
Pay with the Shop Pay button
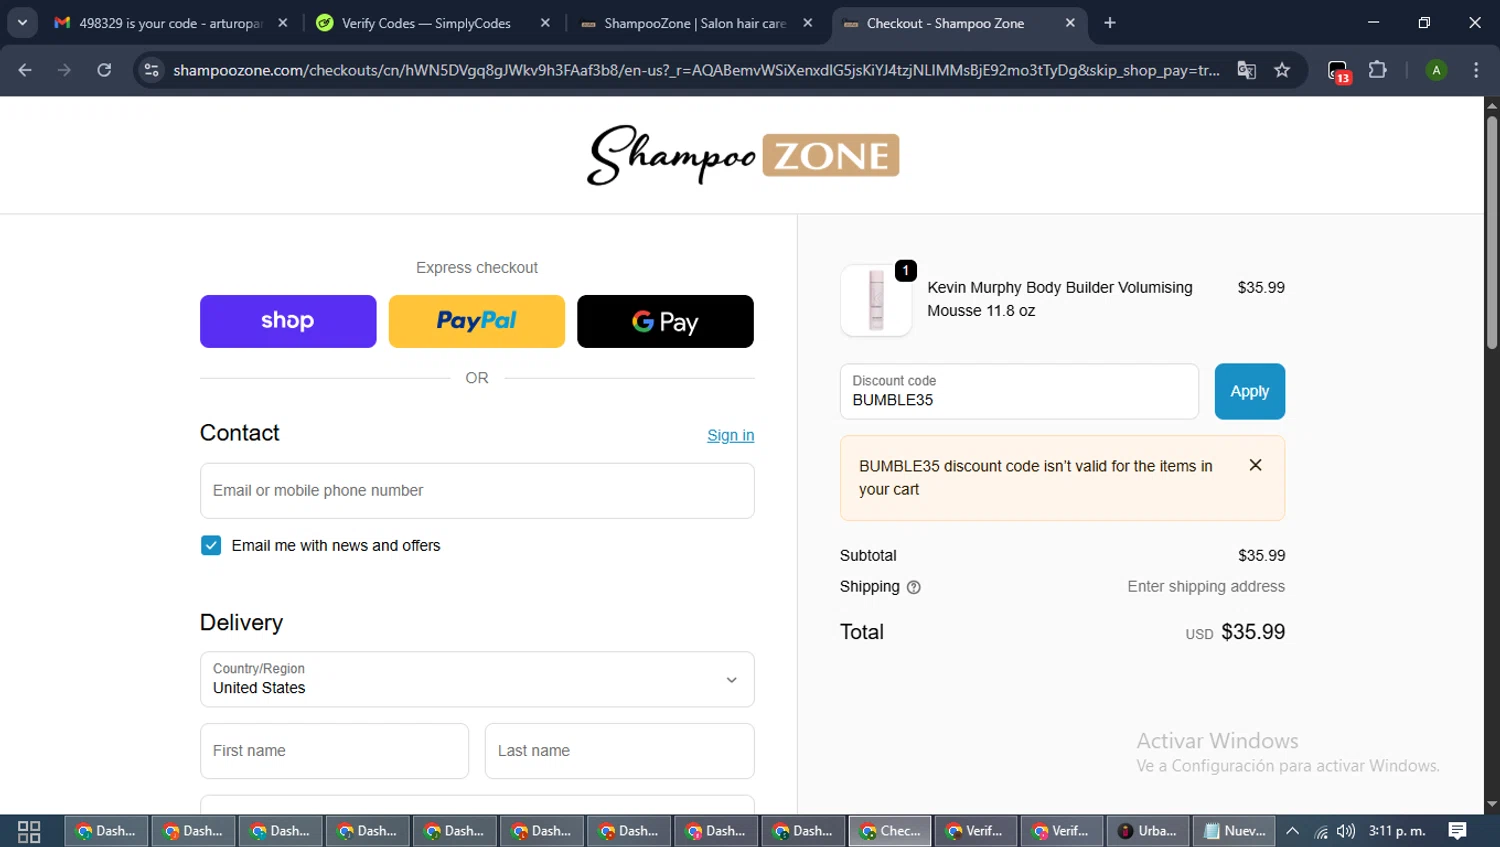click(288, 321)
